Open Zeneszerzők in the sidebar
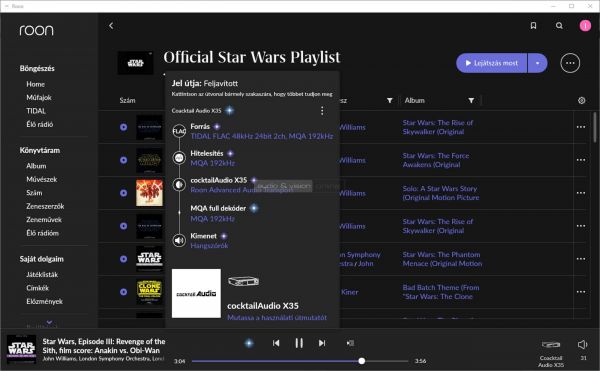Image resolution: width=600 pixels, height=371 pixels. [45, 206]
